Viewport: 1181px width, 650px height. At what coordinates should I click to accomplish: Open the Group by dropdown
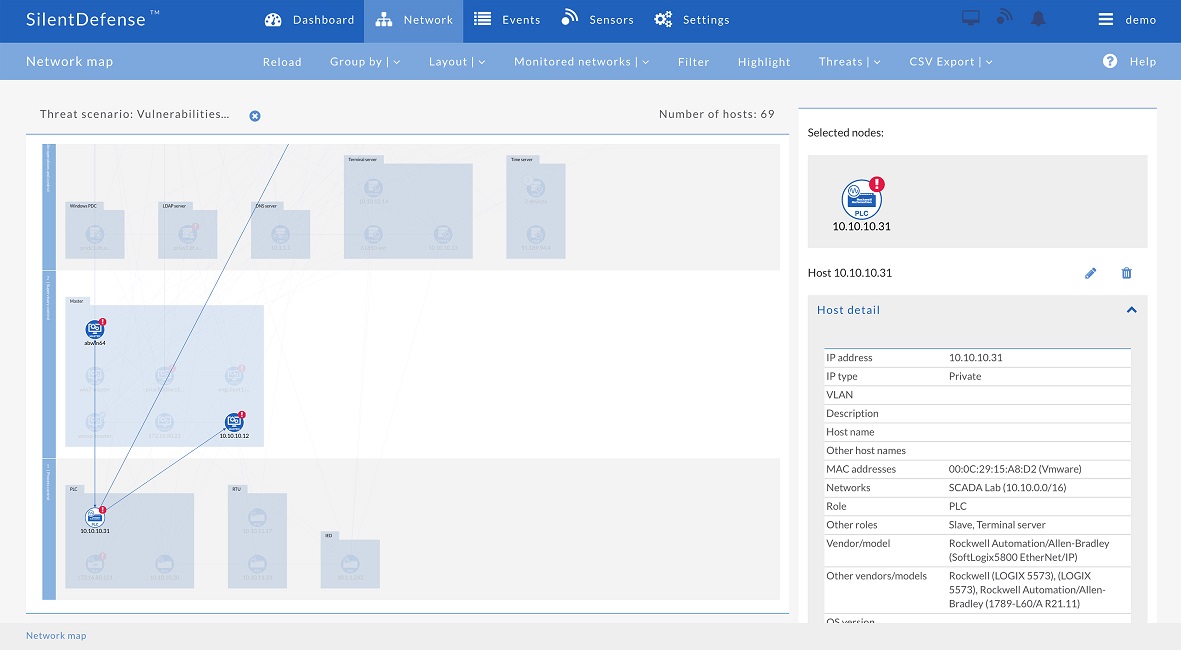click(x=365, y=62)
